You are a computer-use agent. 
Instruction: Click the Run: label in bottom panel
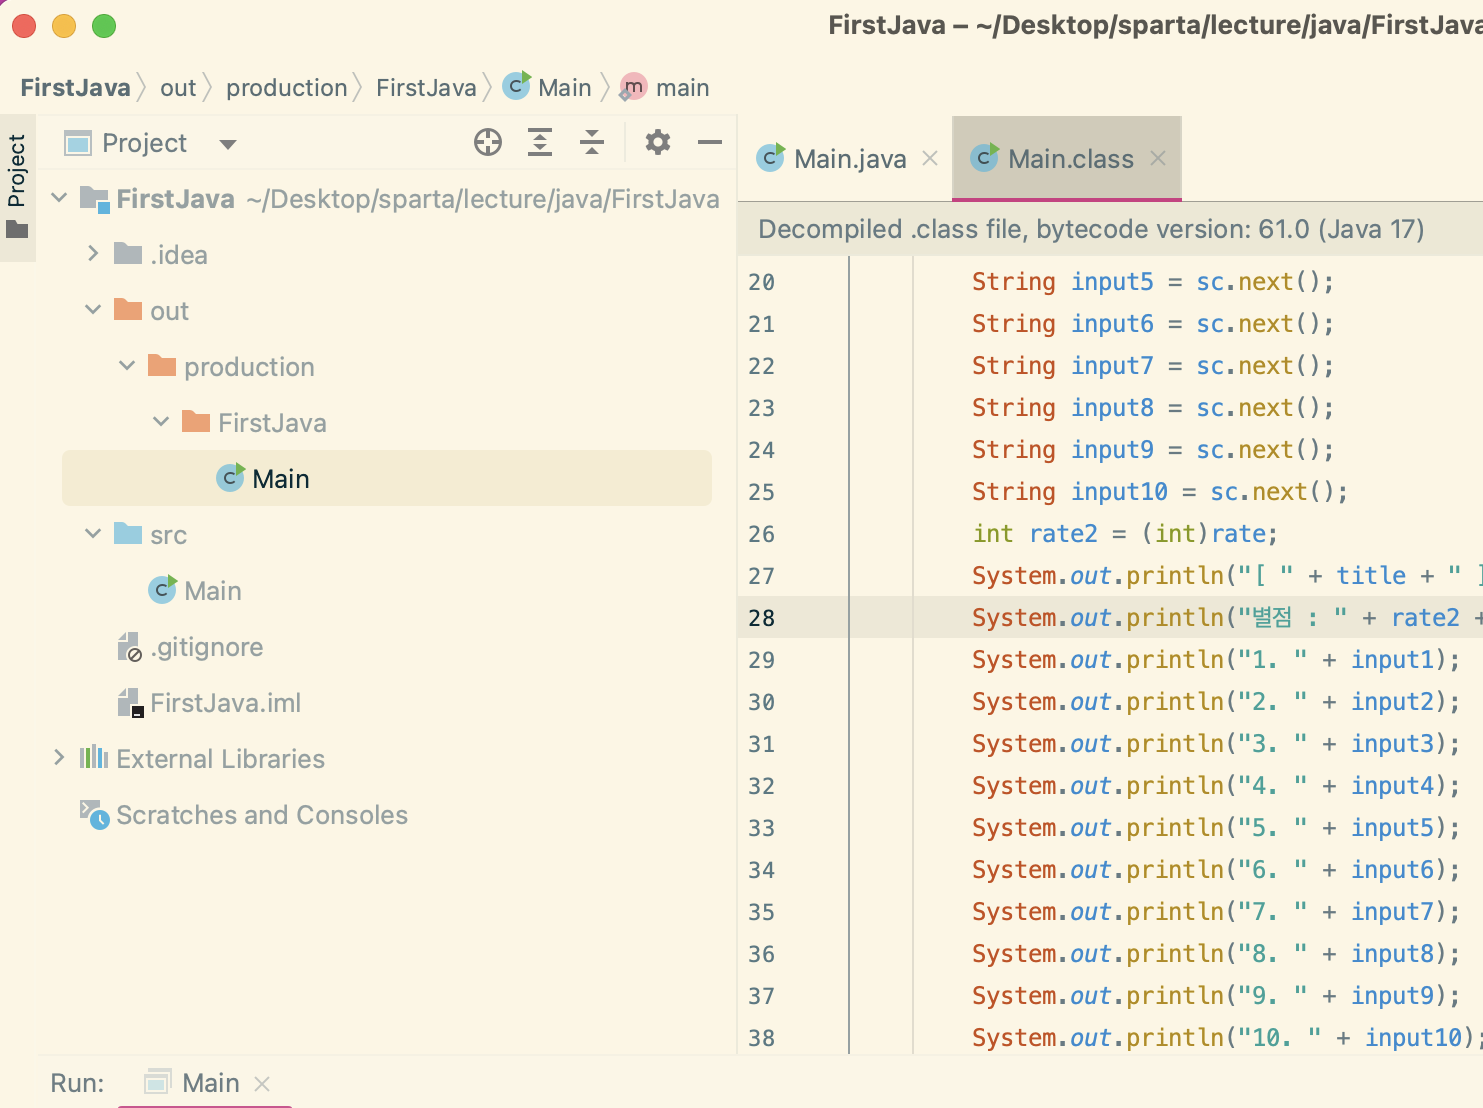click(77, 1083)
